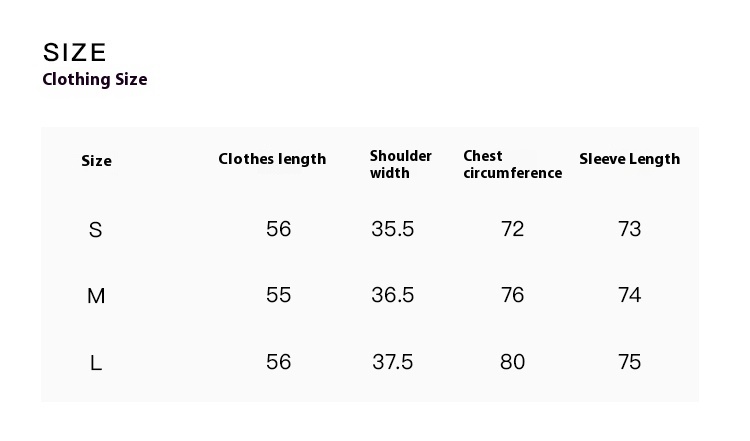Click the S size row label
Image resolution: width=750 pixels, height=441 pixels.
click(x=96, y=230)
